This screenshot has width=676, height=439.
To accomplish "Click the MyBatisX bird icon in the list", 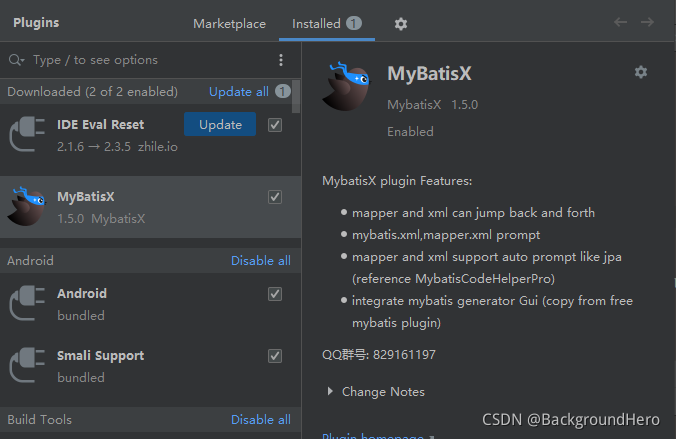I will pos(27,207).
